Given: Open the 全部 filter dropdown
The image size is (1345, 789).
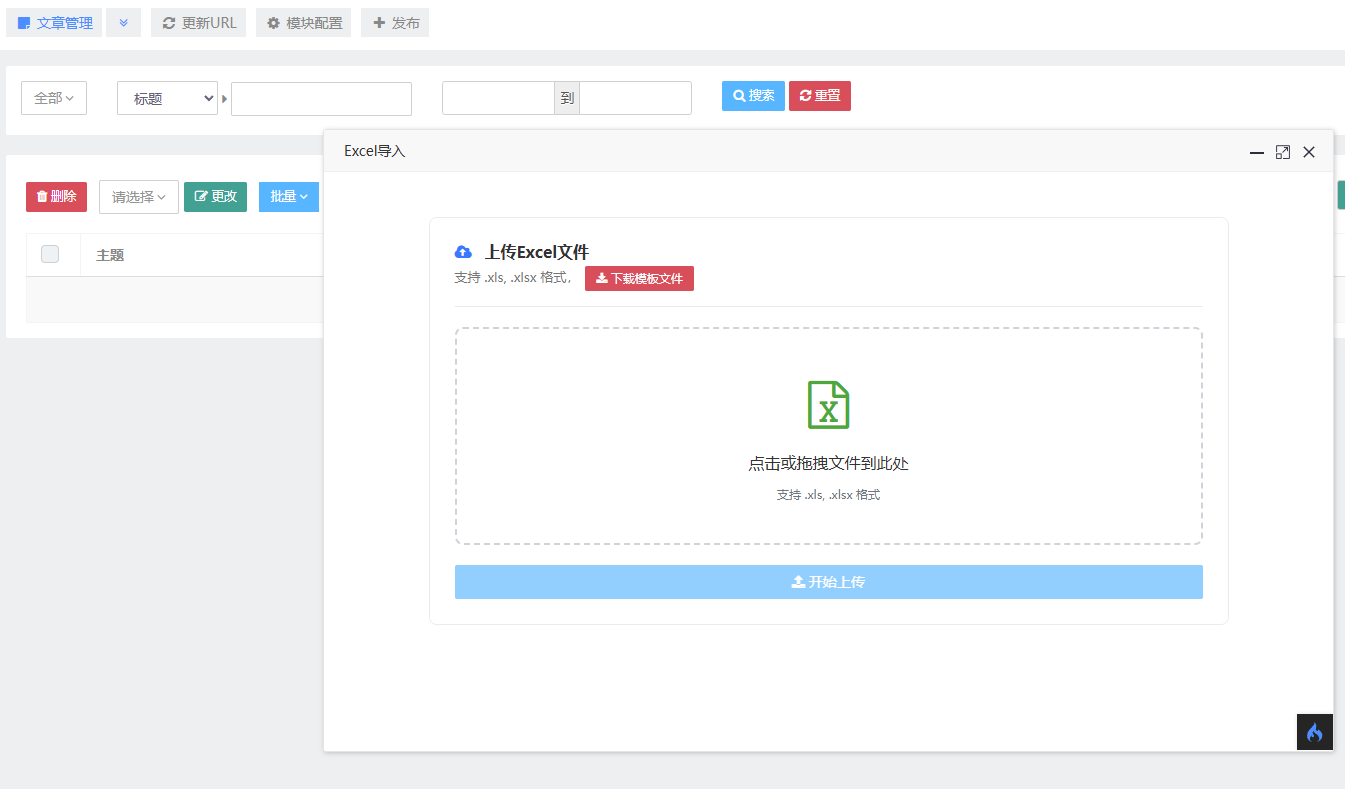Looking at the screenshot, I should click(54, 98).
